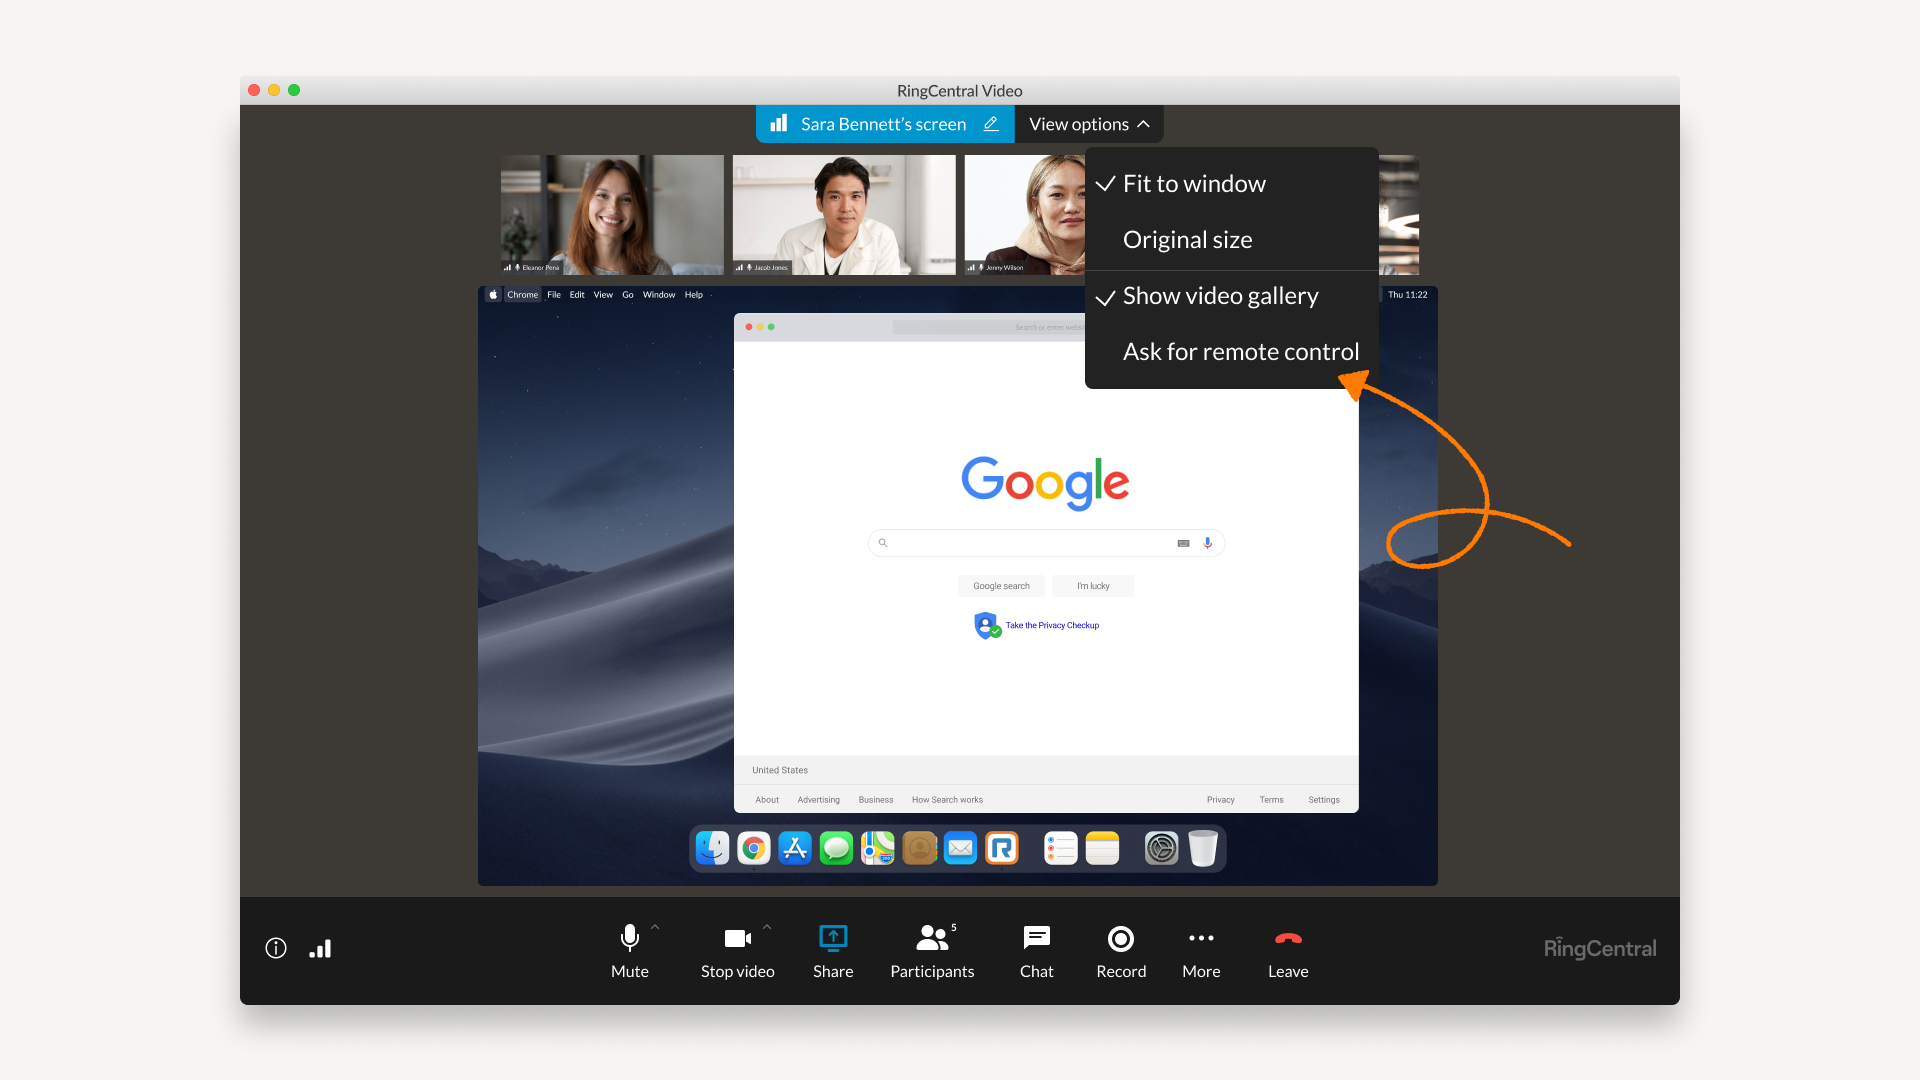Click the RingCentral info icon

coord(277,948)
